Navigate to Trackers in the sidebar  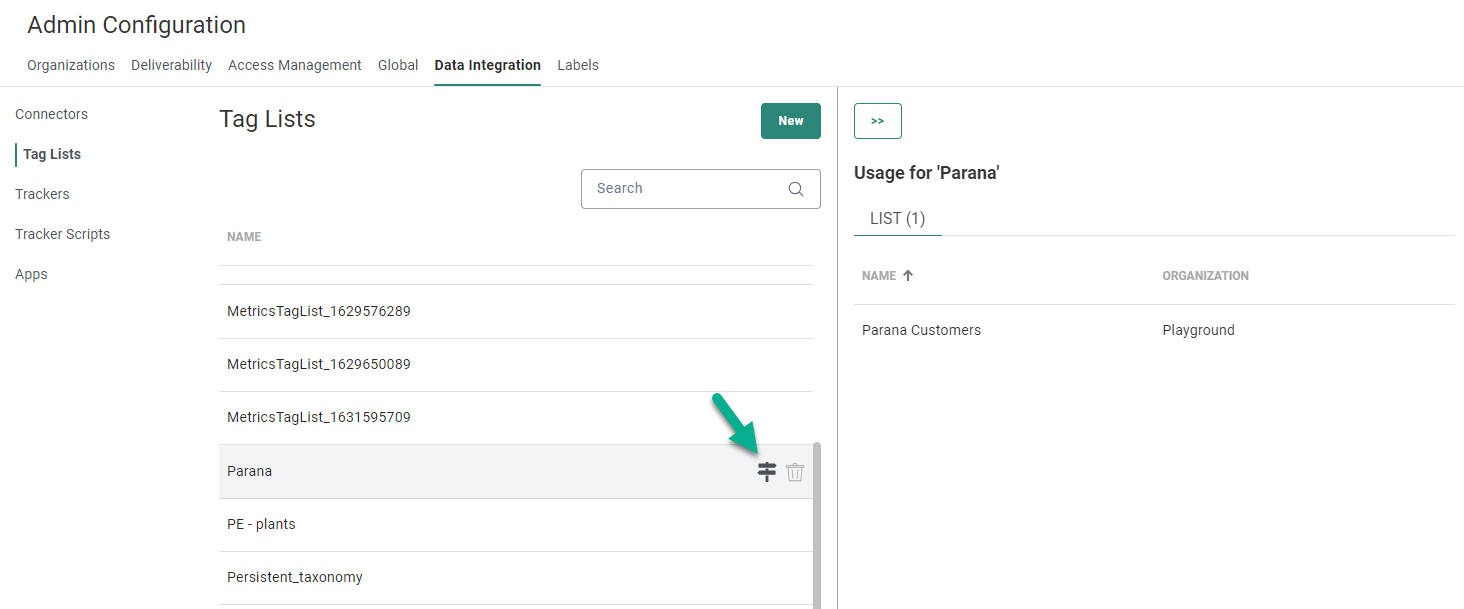tap(42, 194)
